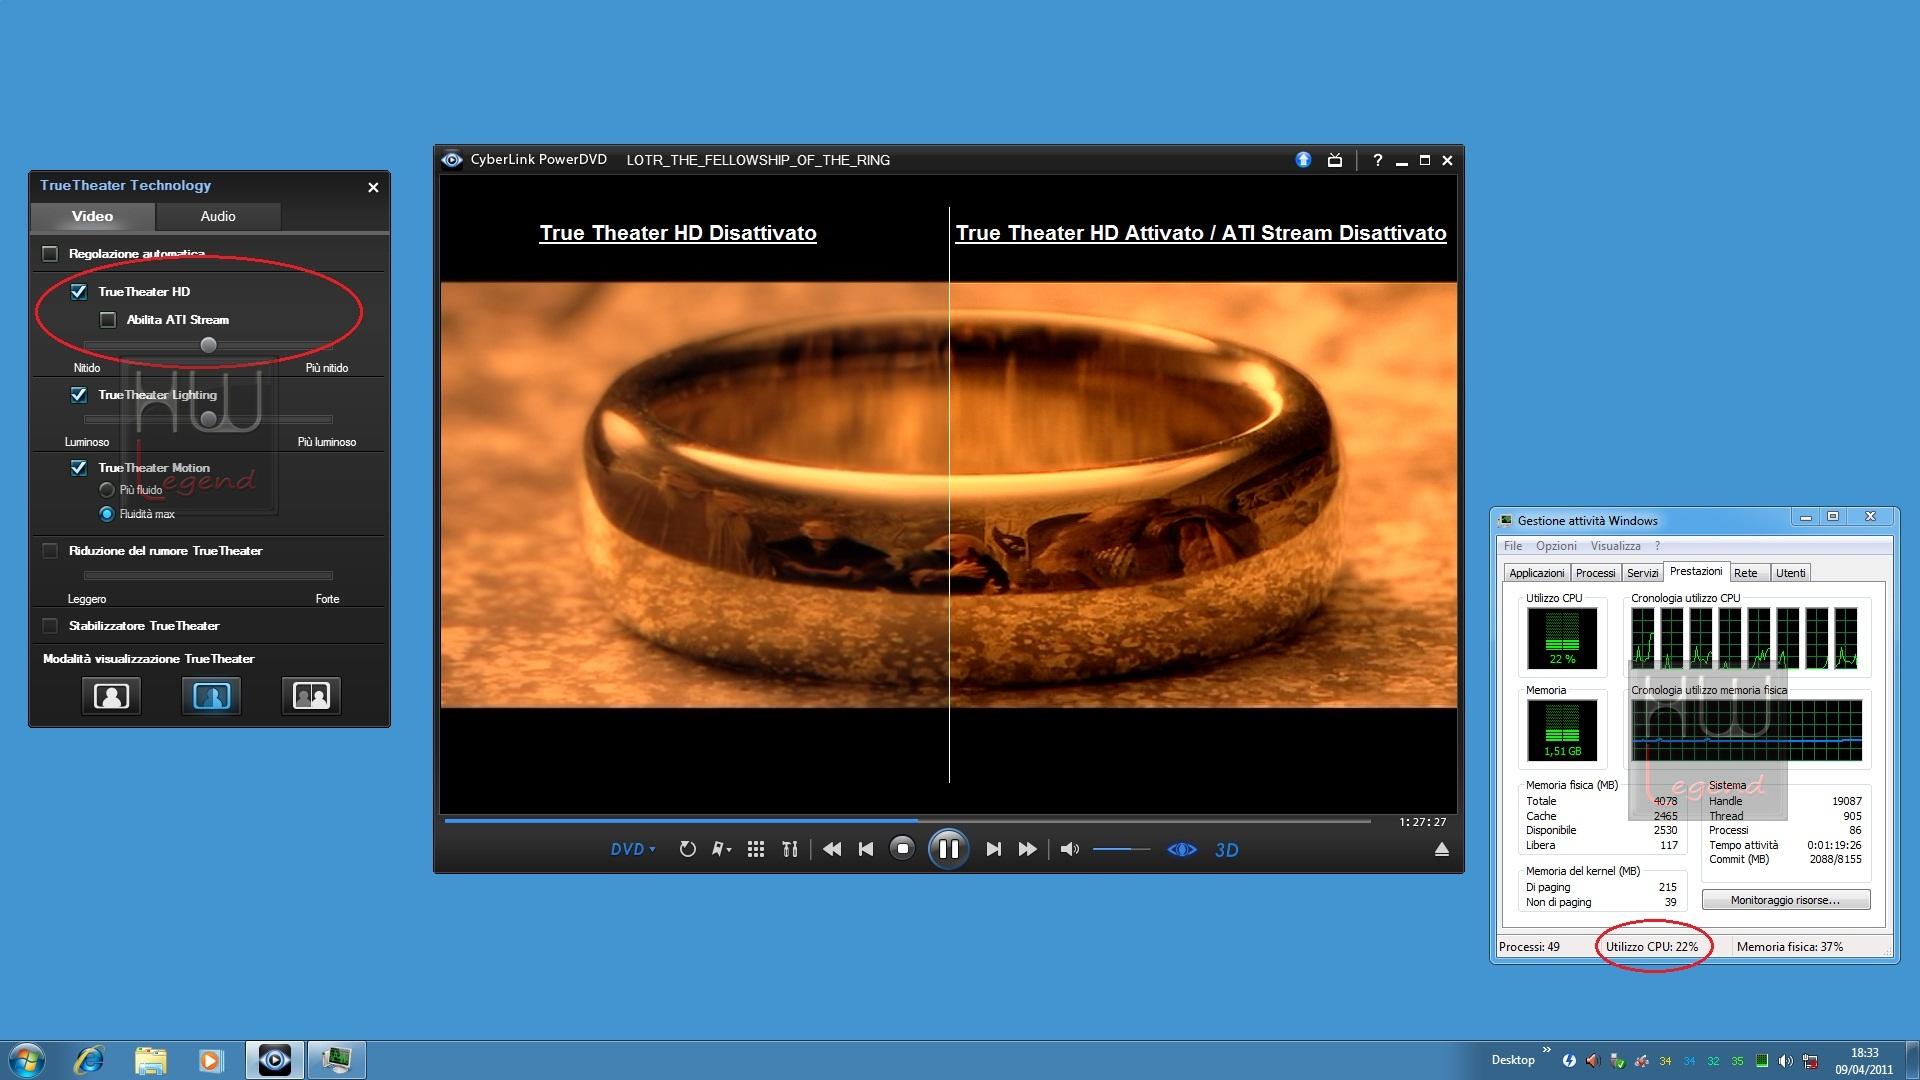
Task: Pause playback in PowerDVD
Action: [948, 849]
